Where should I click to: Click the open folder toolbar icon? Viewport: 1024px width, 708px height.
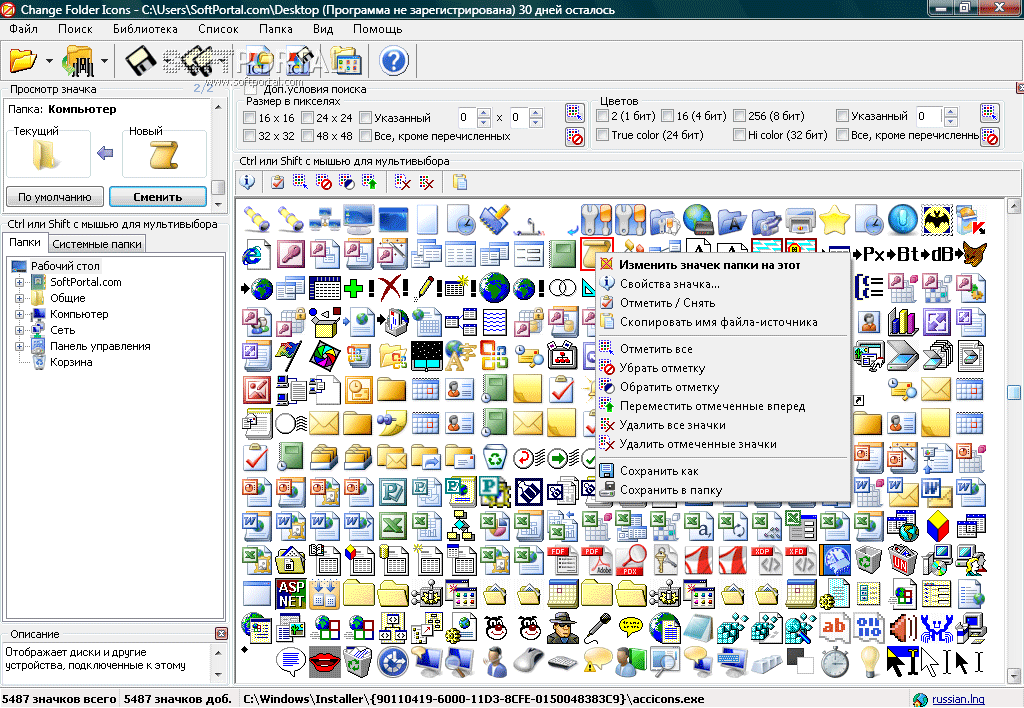(x=23, y=61)
